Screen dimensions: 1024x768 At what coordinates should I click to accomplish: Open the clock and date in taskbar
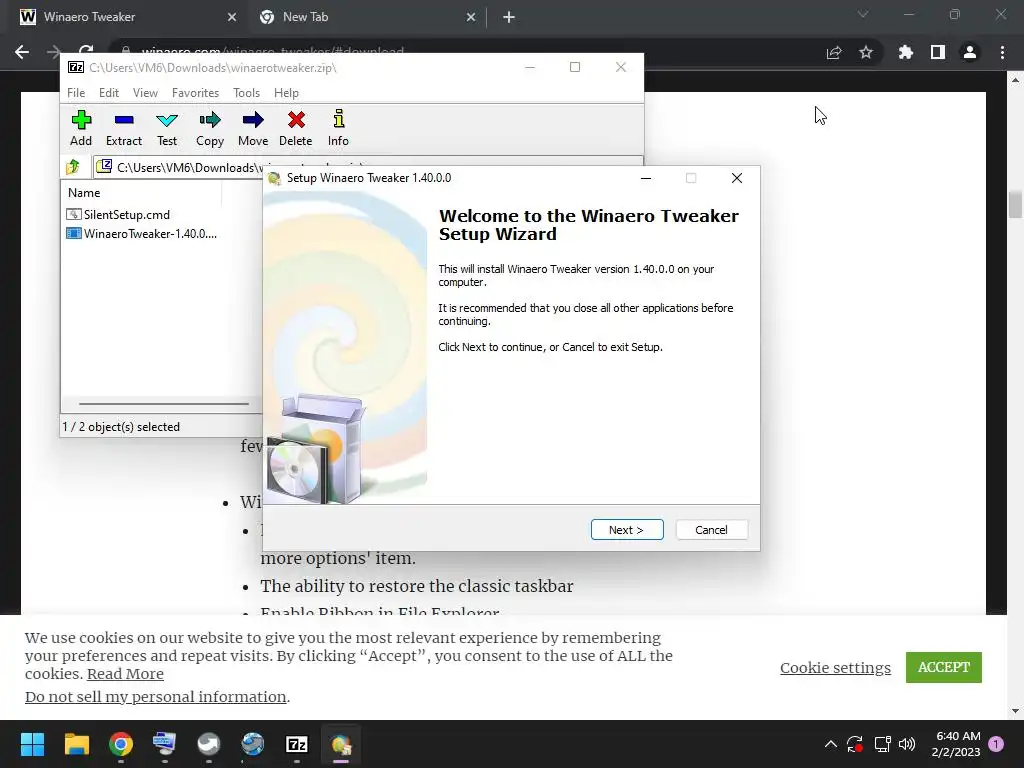(x=956, y=744)
